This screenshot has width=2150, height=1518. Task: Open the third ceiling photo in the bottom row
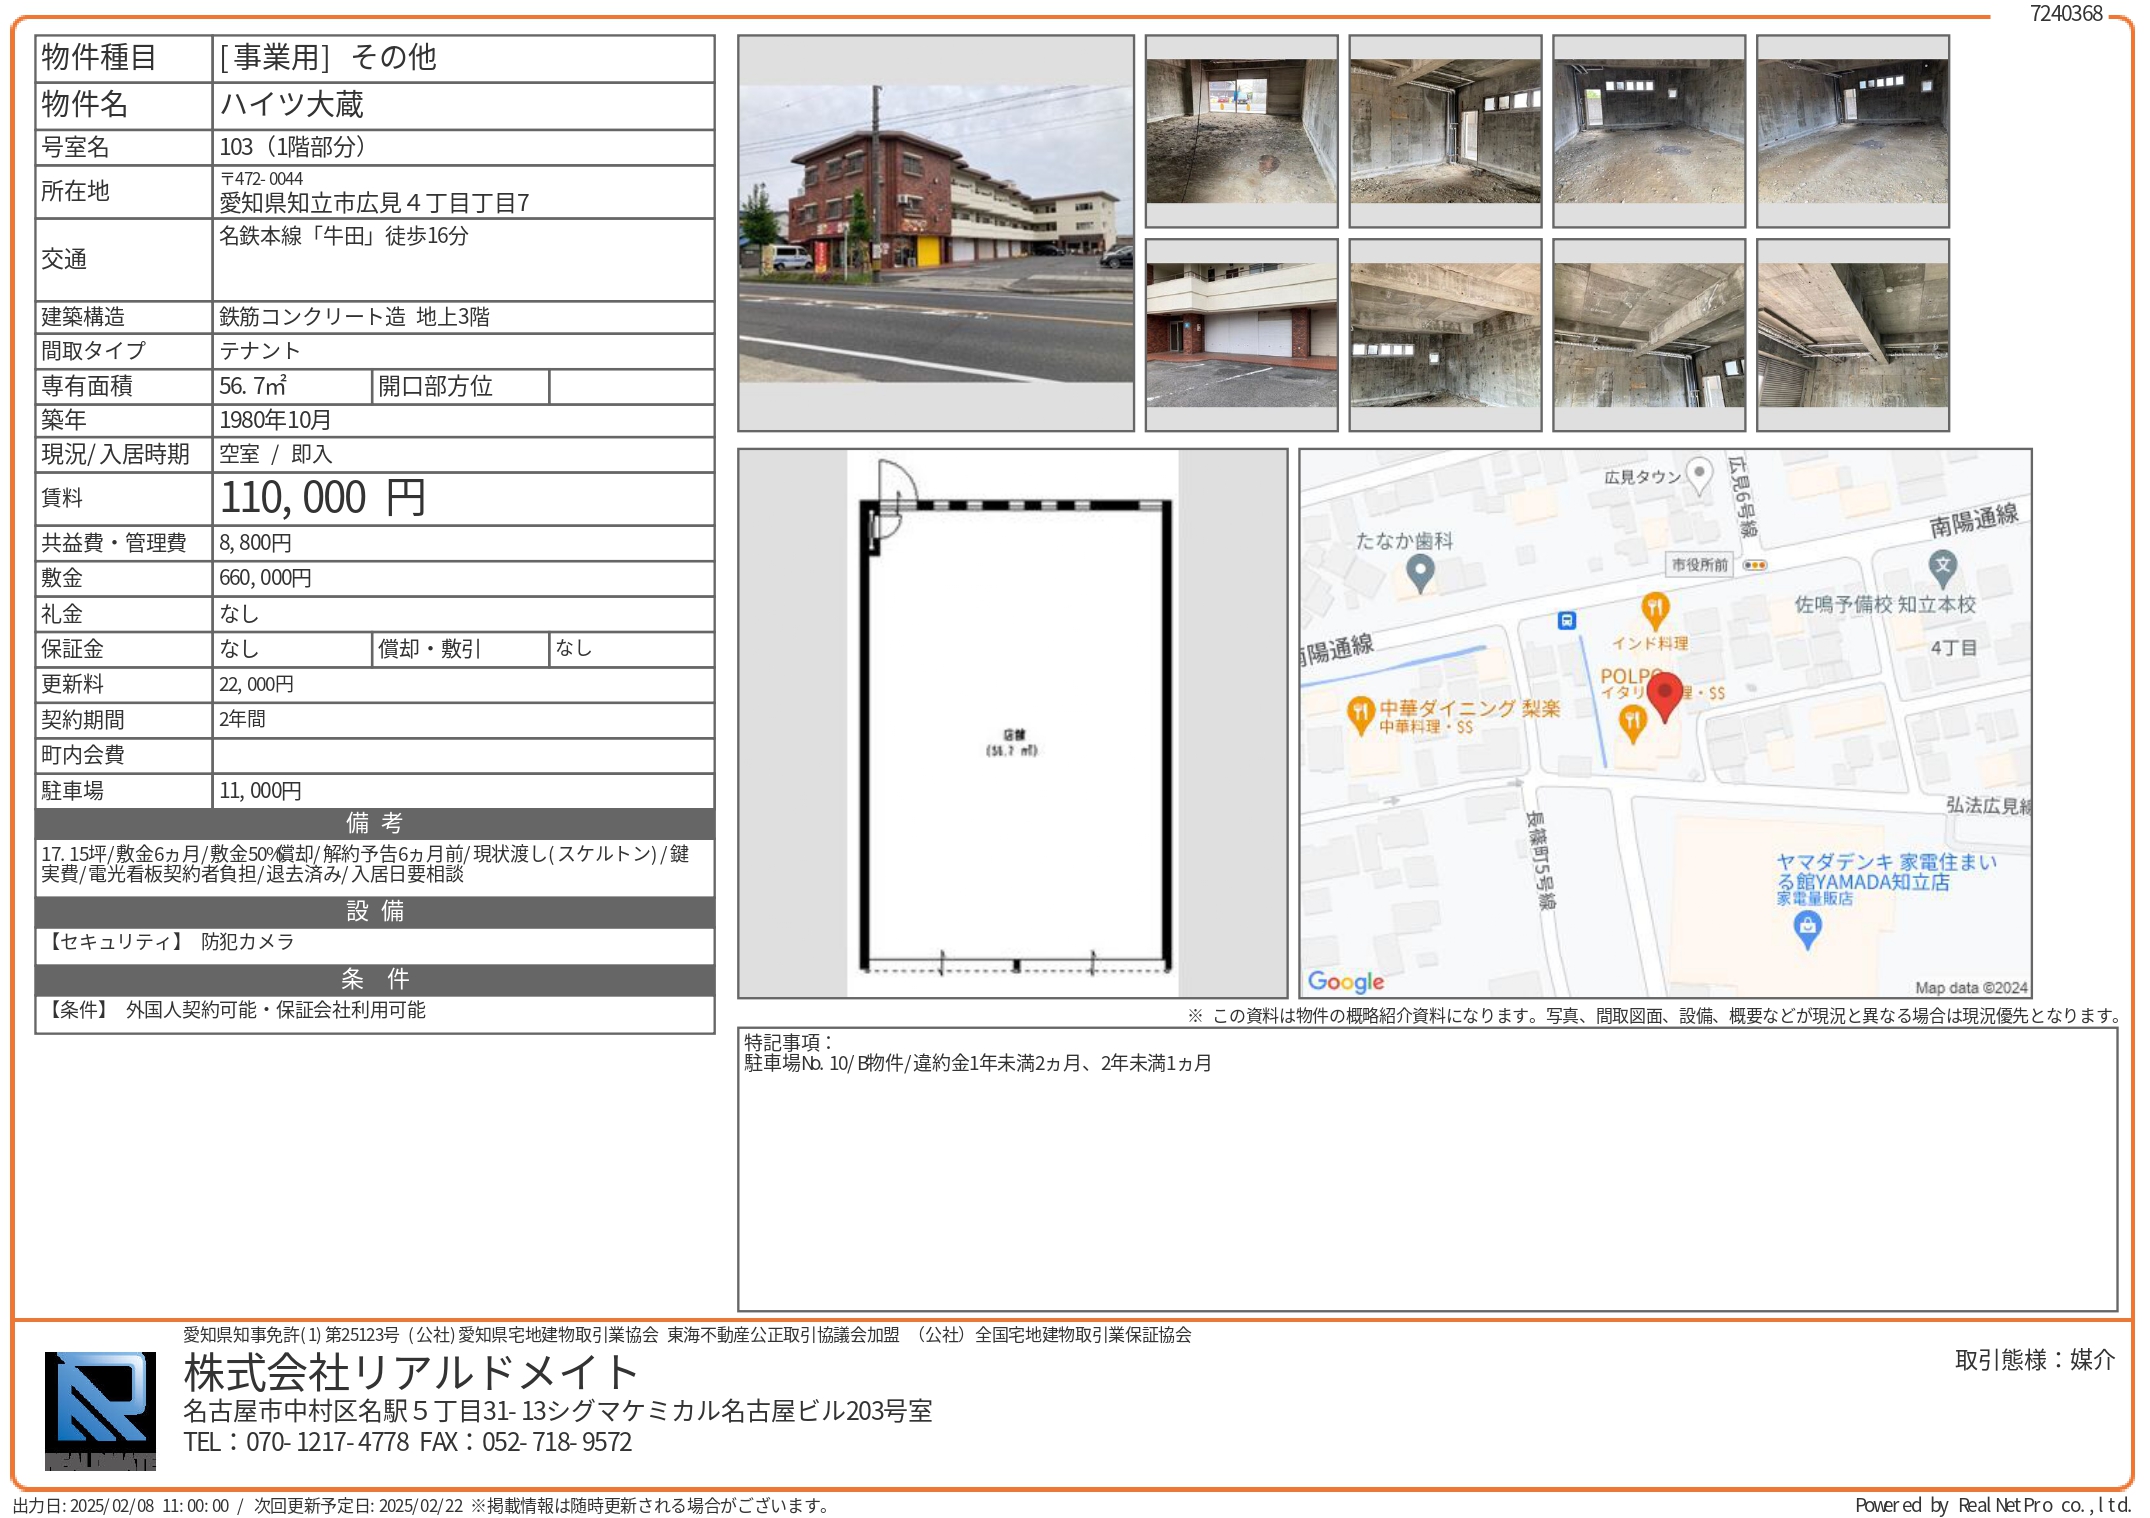1649,335
